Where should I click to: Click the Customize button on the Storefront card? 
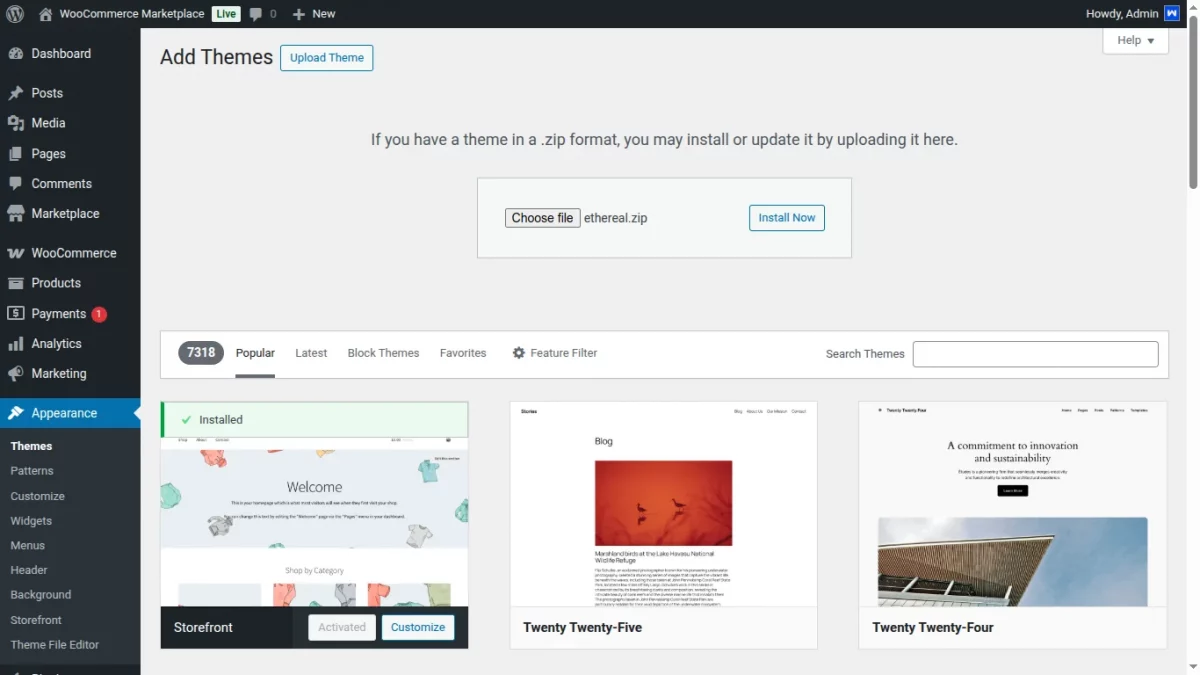pos(418,627)
